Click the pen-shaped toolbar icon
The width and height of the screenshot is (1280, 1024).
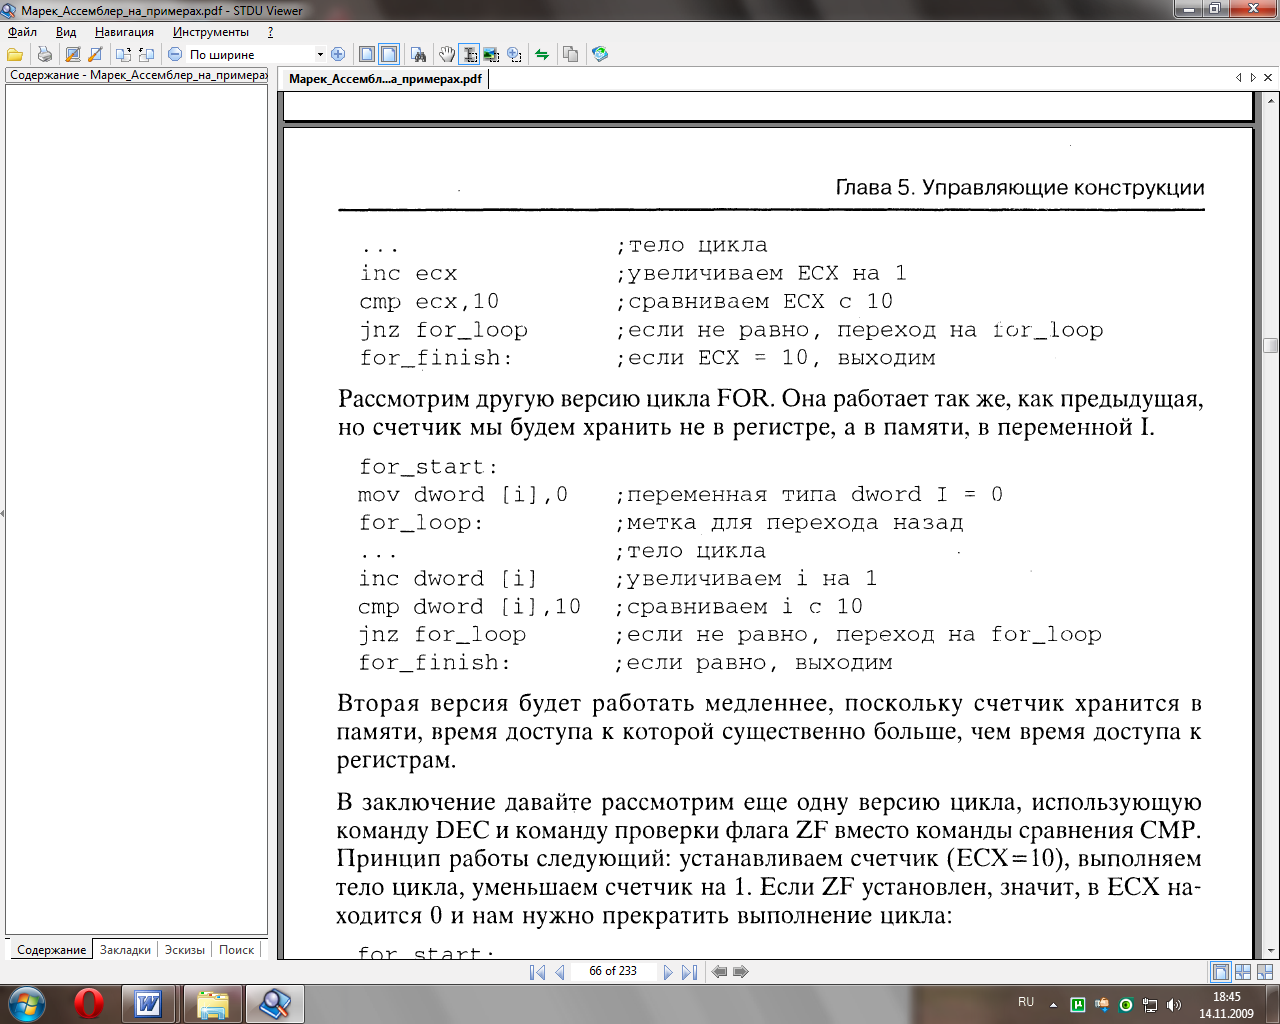coord(95,54)
